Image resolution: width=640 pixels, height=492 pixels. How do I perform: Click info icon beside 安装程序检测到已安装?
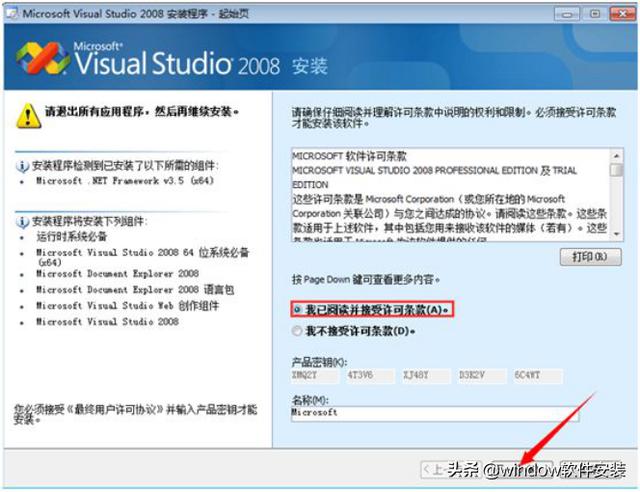(22, 166)
